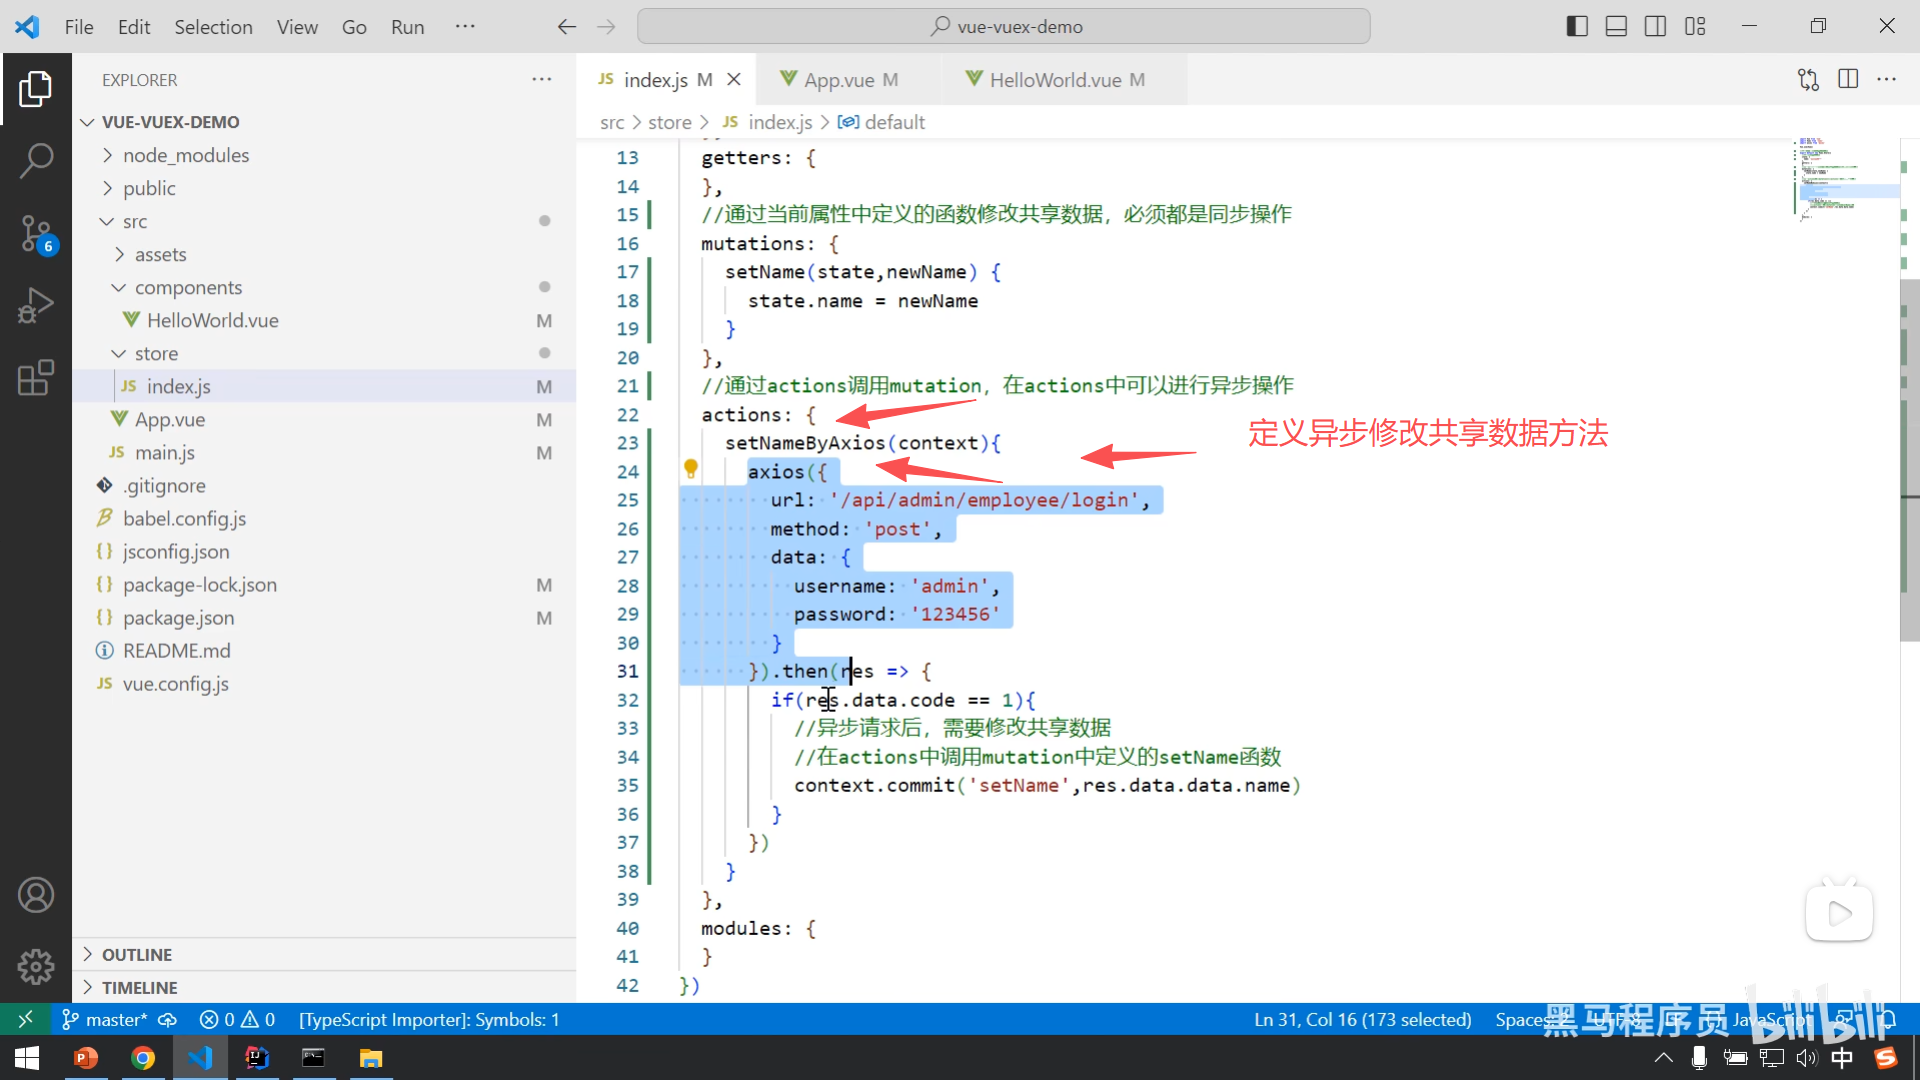Click the errors and warnings indicator
Image resolution: width=1920 pixels, height=1080 pixels.
pos(237,1019)
